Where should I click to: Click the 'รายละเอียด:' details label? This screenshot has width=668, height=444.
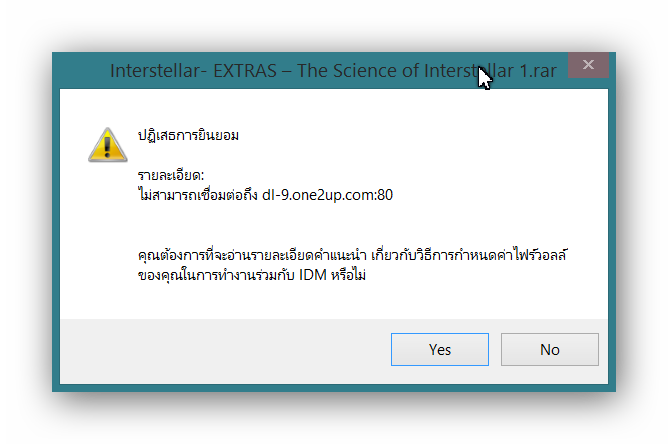[x=171, y=175]
